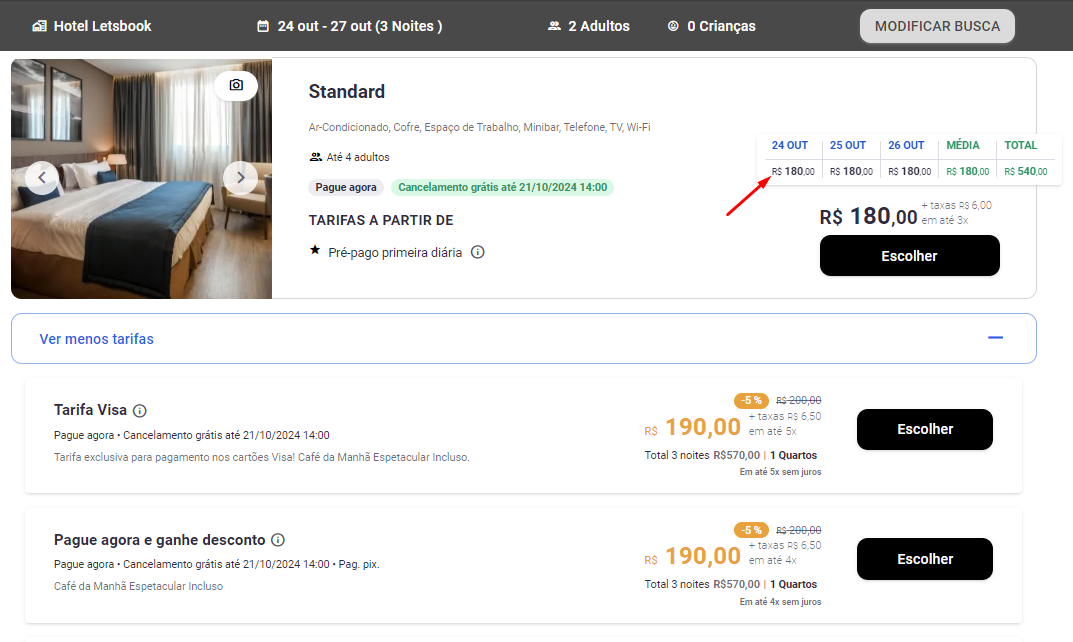Screen dimensions: 1073x642
Task: Click the star icon beside Pré-pago primeira diária
Action: tap(315, 250)
